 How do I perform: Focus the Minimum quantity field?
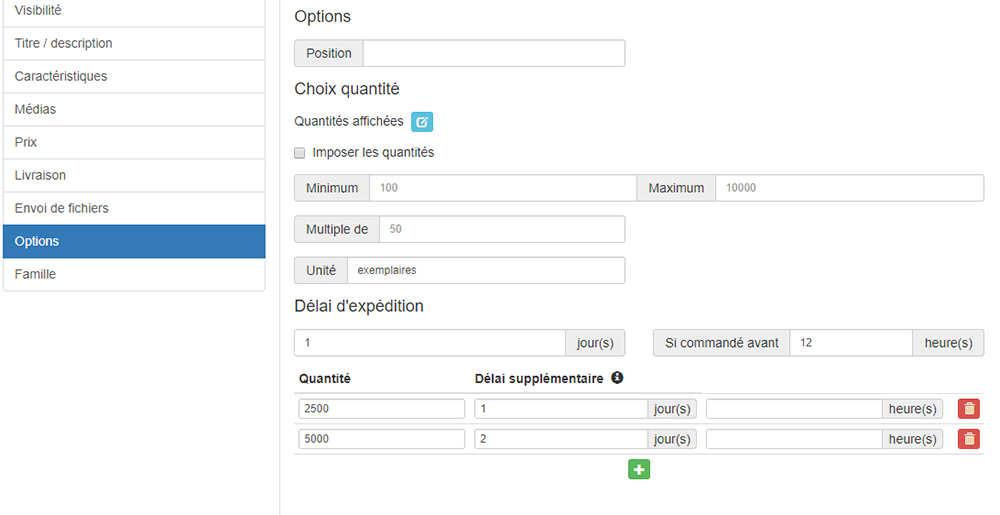point(502,188)
